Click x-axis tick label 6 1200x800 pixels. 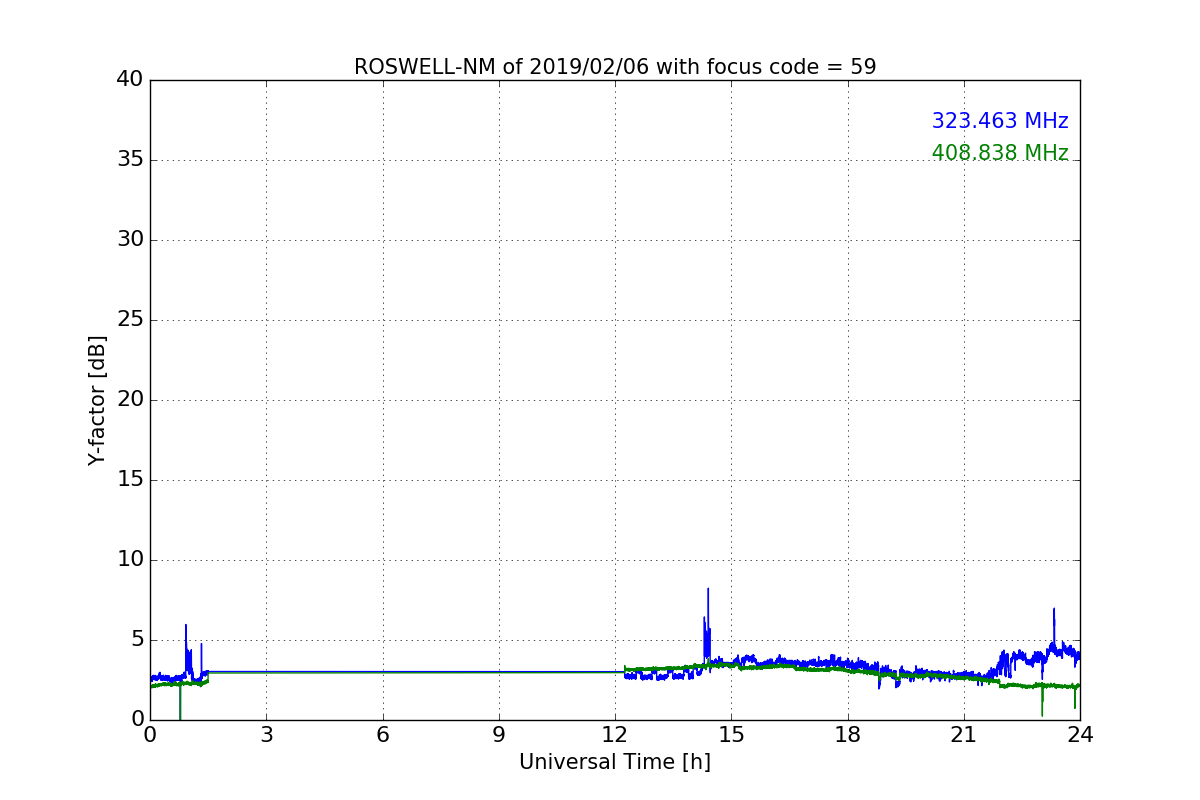tap(383, 735)
